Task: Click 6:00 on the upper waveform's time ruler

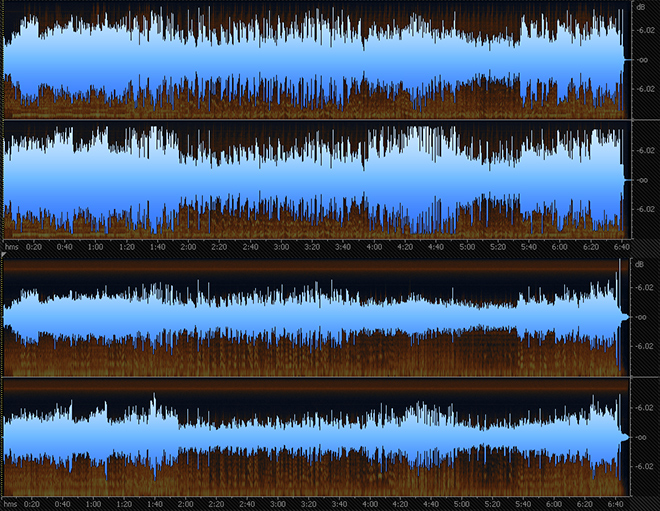Action: [559, 247]
